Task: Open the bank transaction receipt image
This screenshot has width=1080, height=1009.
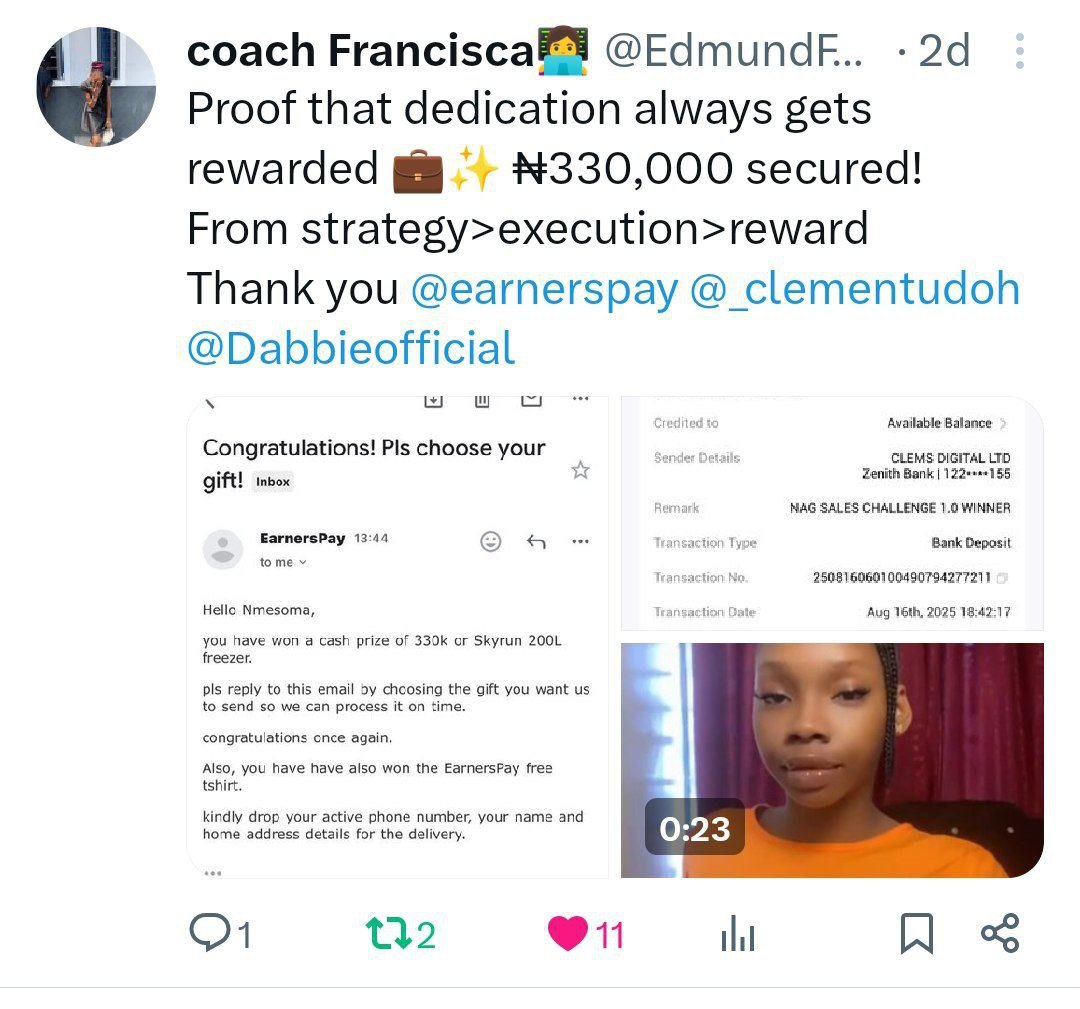Action: pyautogui.click(x=832, y=514)
